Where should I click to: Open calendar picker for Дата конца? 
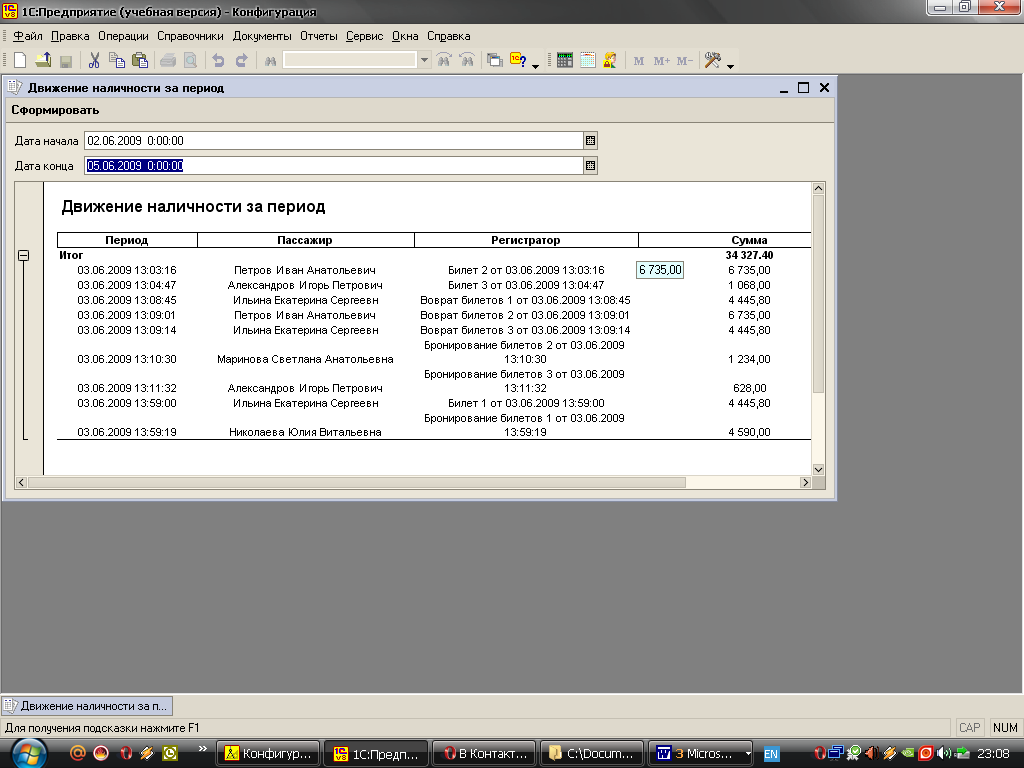(590, 166)
